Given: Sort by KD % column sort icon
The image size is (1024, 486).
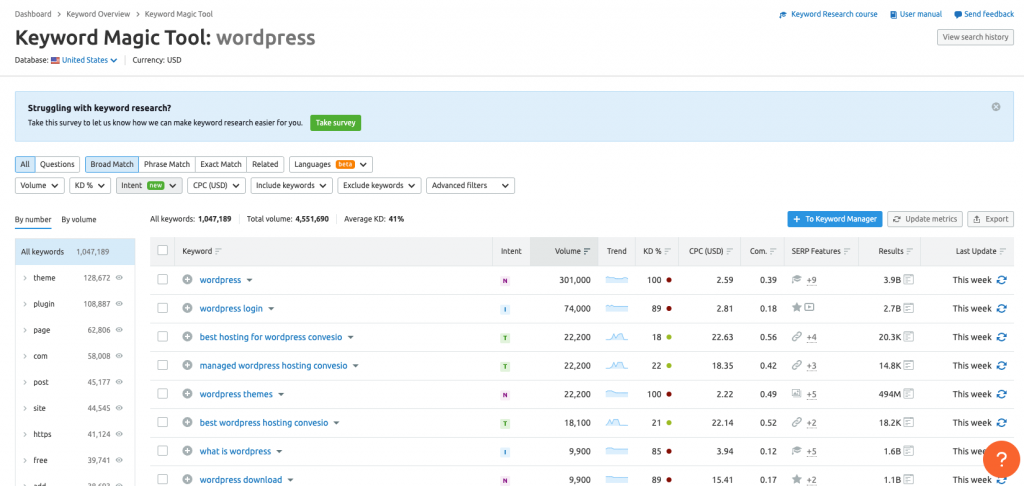Looking at the screenshot, I should 667,251.
